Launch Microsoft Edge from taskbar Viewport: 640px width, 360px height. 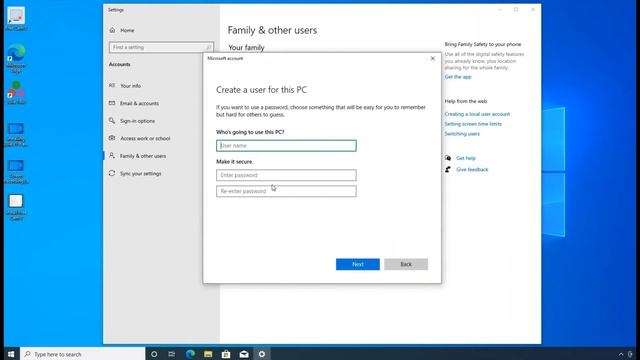click(190, 354)
